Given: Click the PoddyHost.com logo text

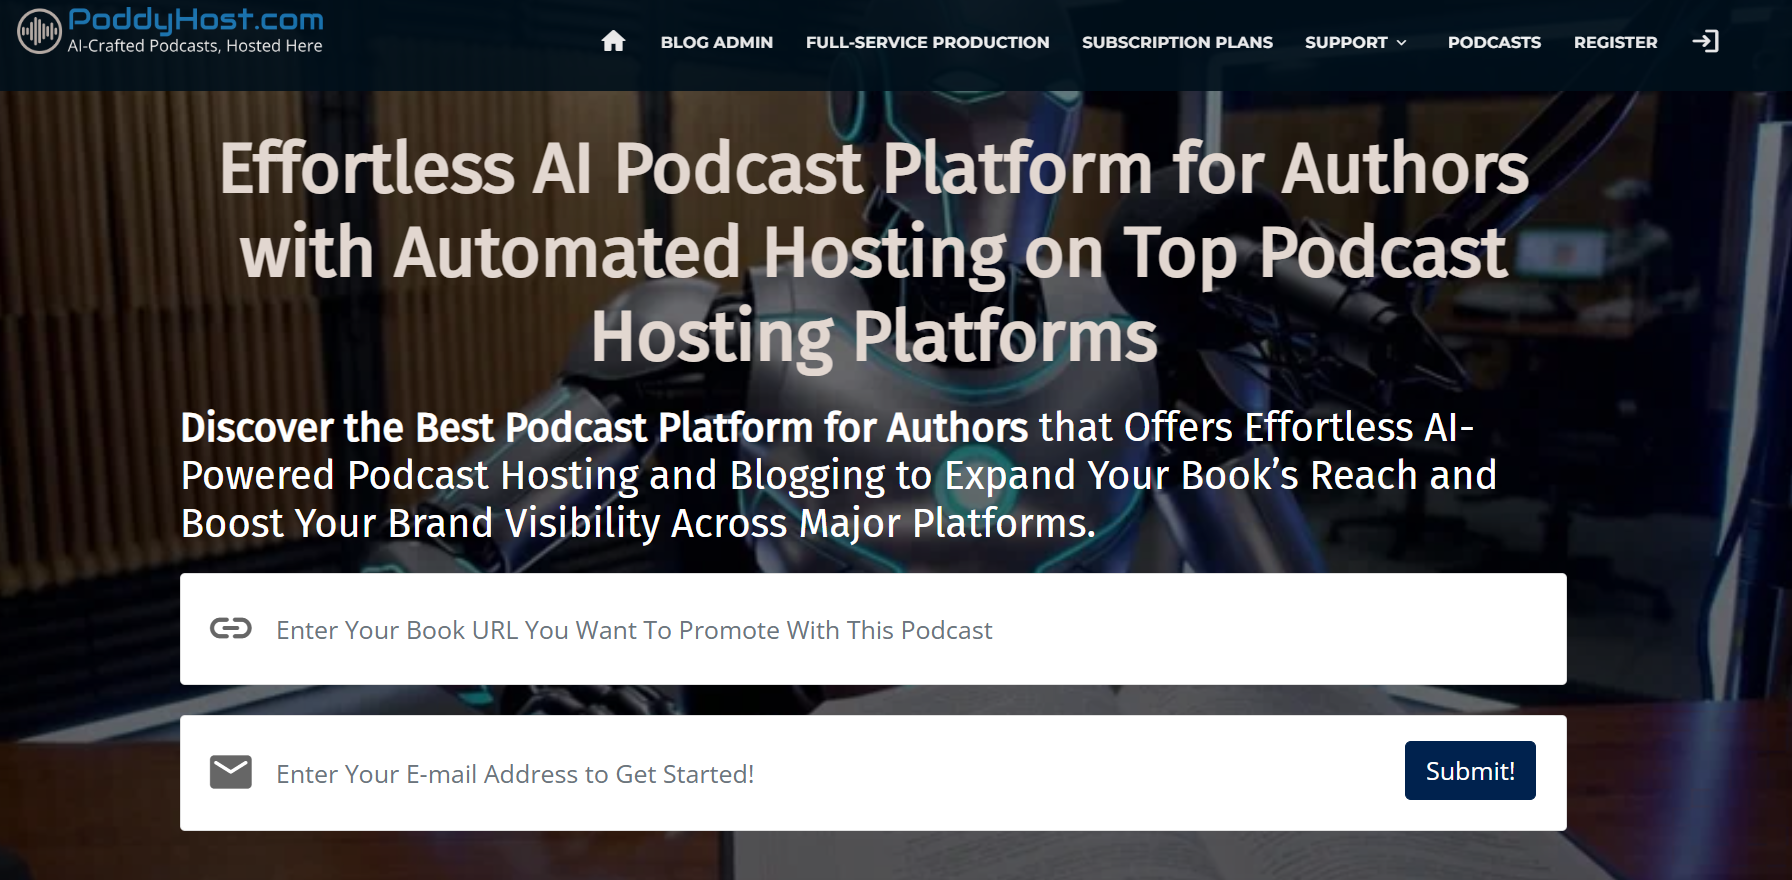Looking at the screenshot, I should click(x=196, y=19).
